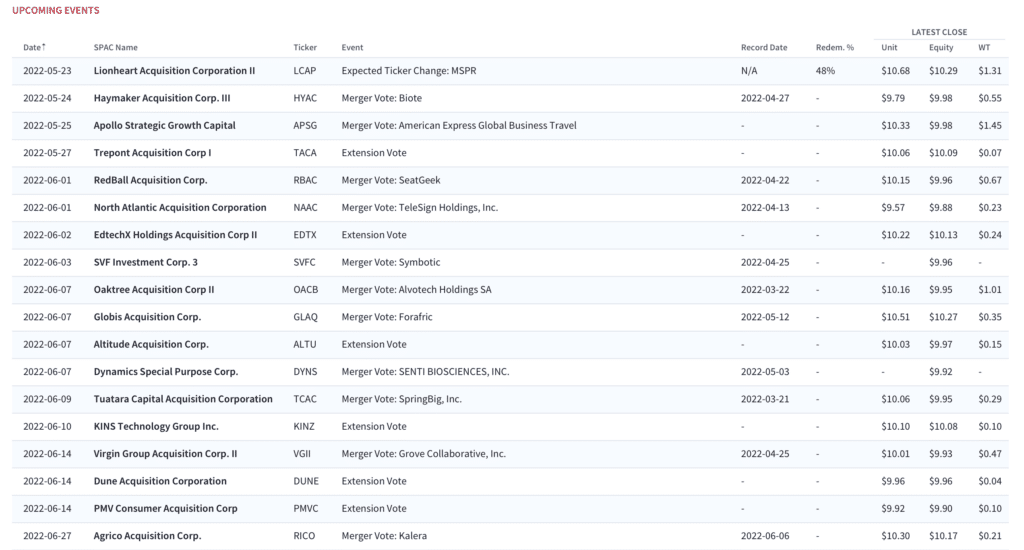
Task: Click the HYAC ticker
Action: point(305,98)
